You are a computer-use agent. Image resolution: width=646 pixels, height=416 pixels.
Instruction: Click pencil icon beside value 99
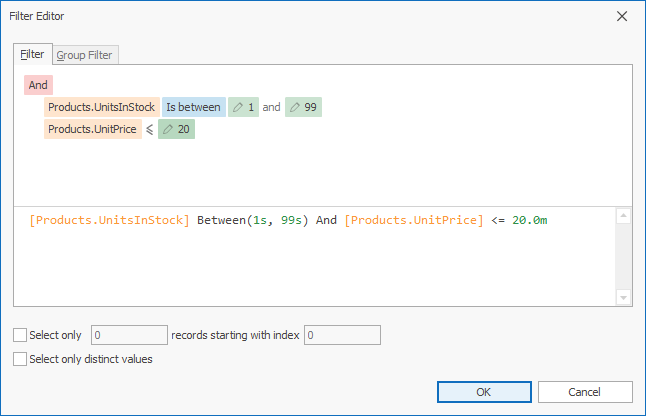295,107
